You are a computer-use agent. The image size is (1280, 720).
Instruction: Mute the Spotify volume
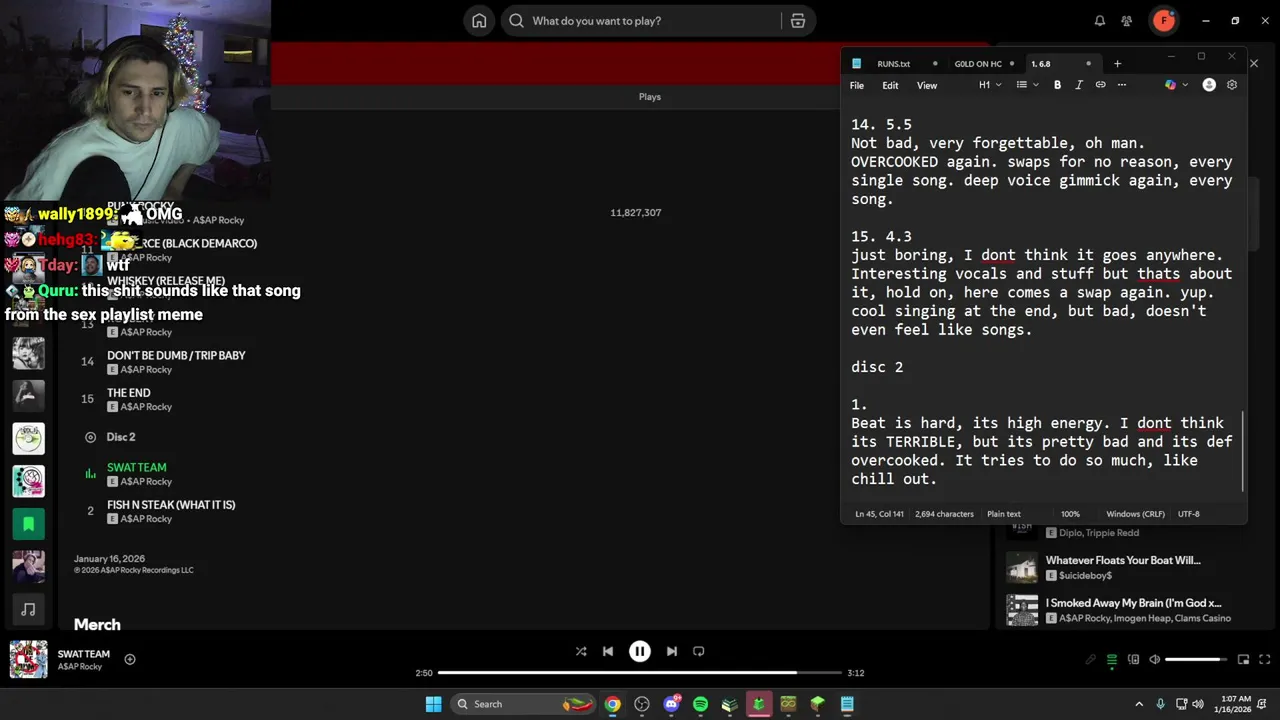tap(1154, 659)
